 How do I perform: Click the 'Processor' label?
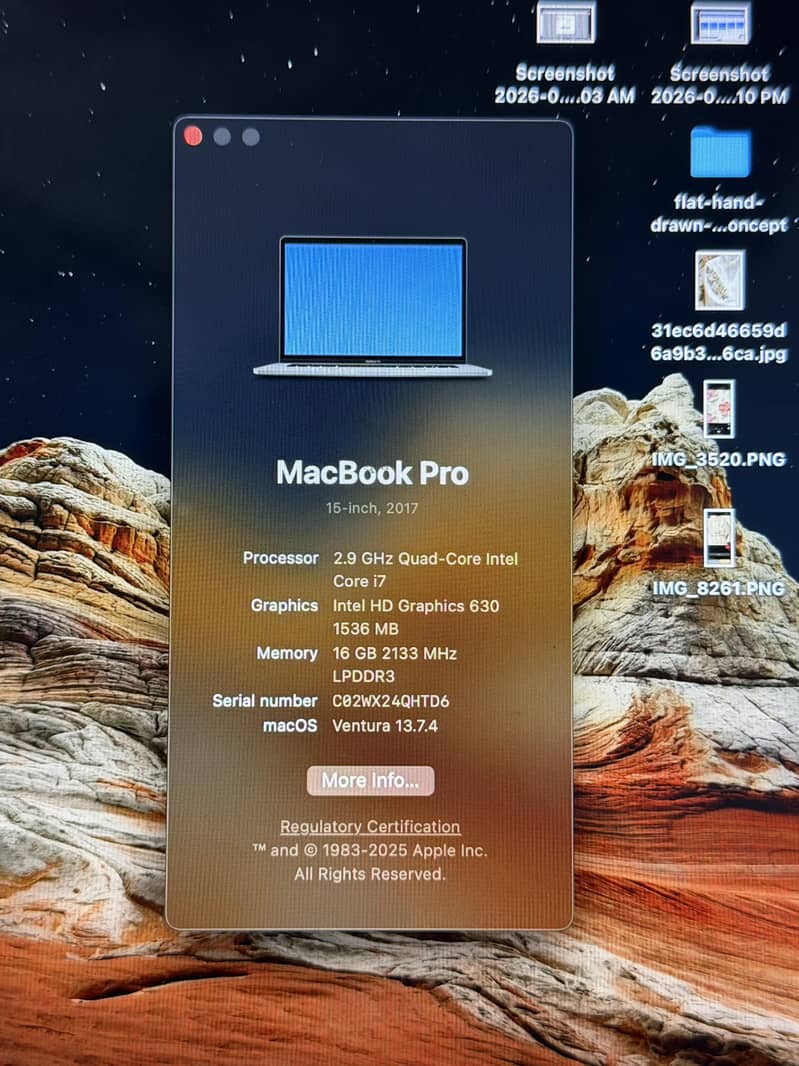(280, 558)
